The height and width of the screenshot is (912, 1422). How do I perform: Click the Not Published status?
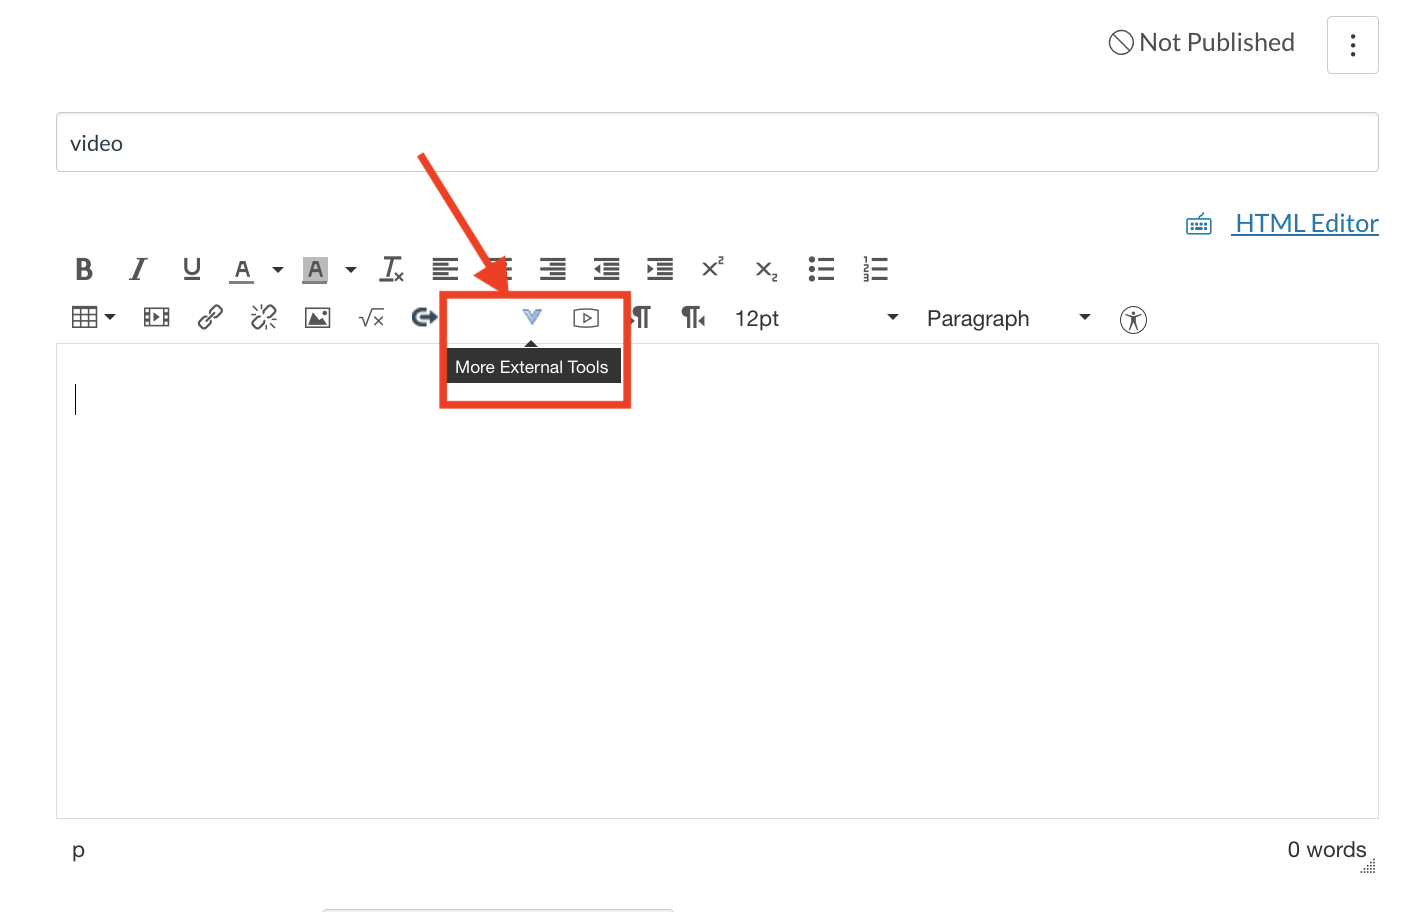click(x=1202, y=43)
